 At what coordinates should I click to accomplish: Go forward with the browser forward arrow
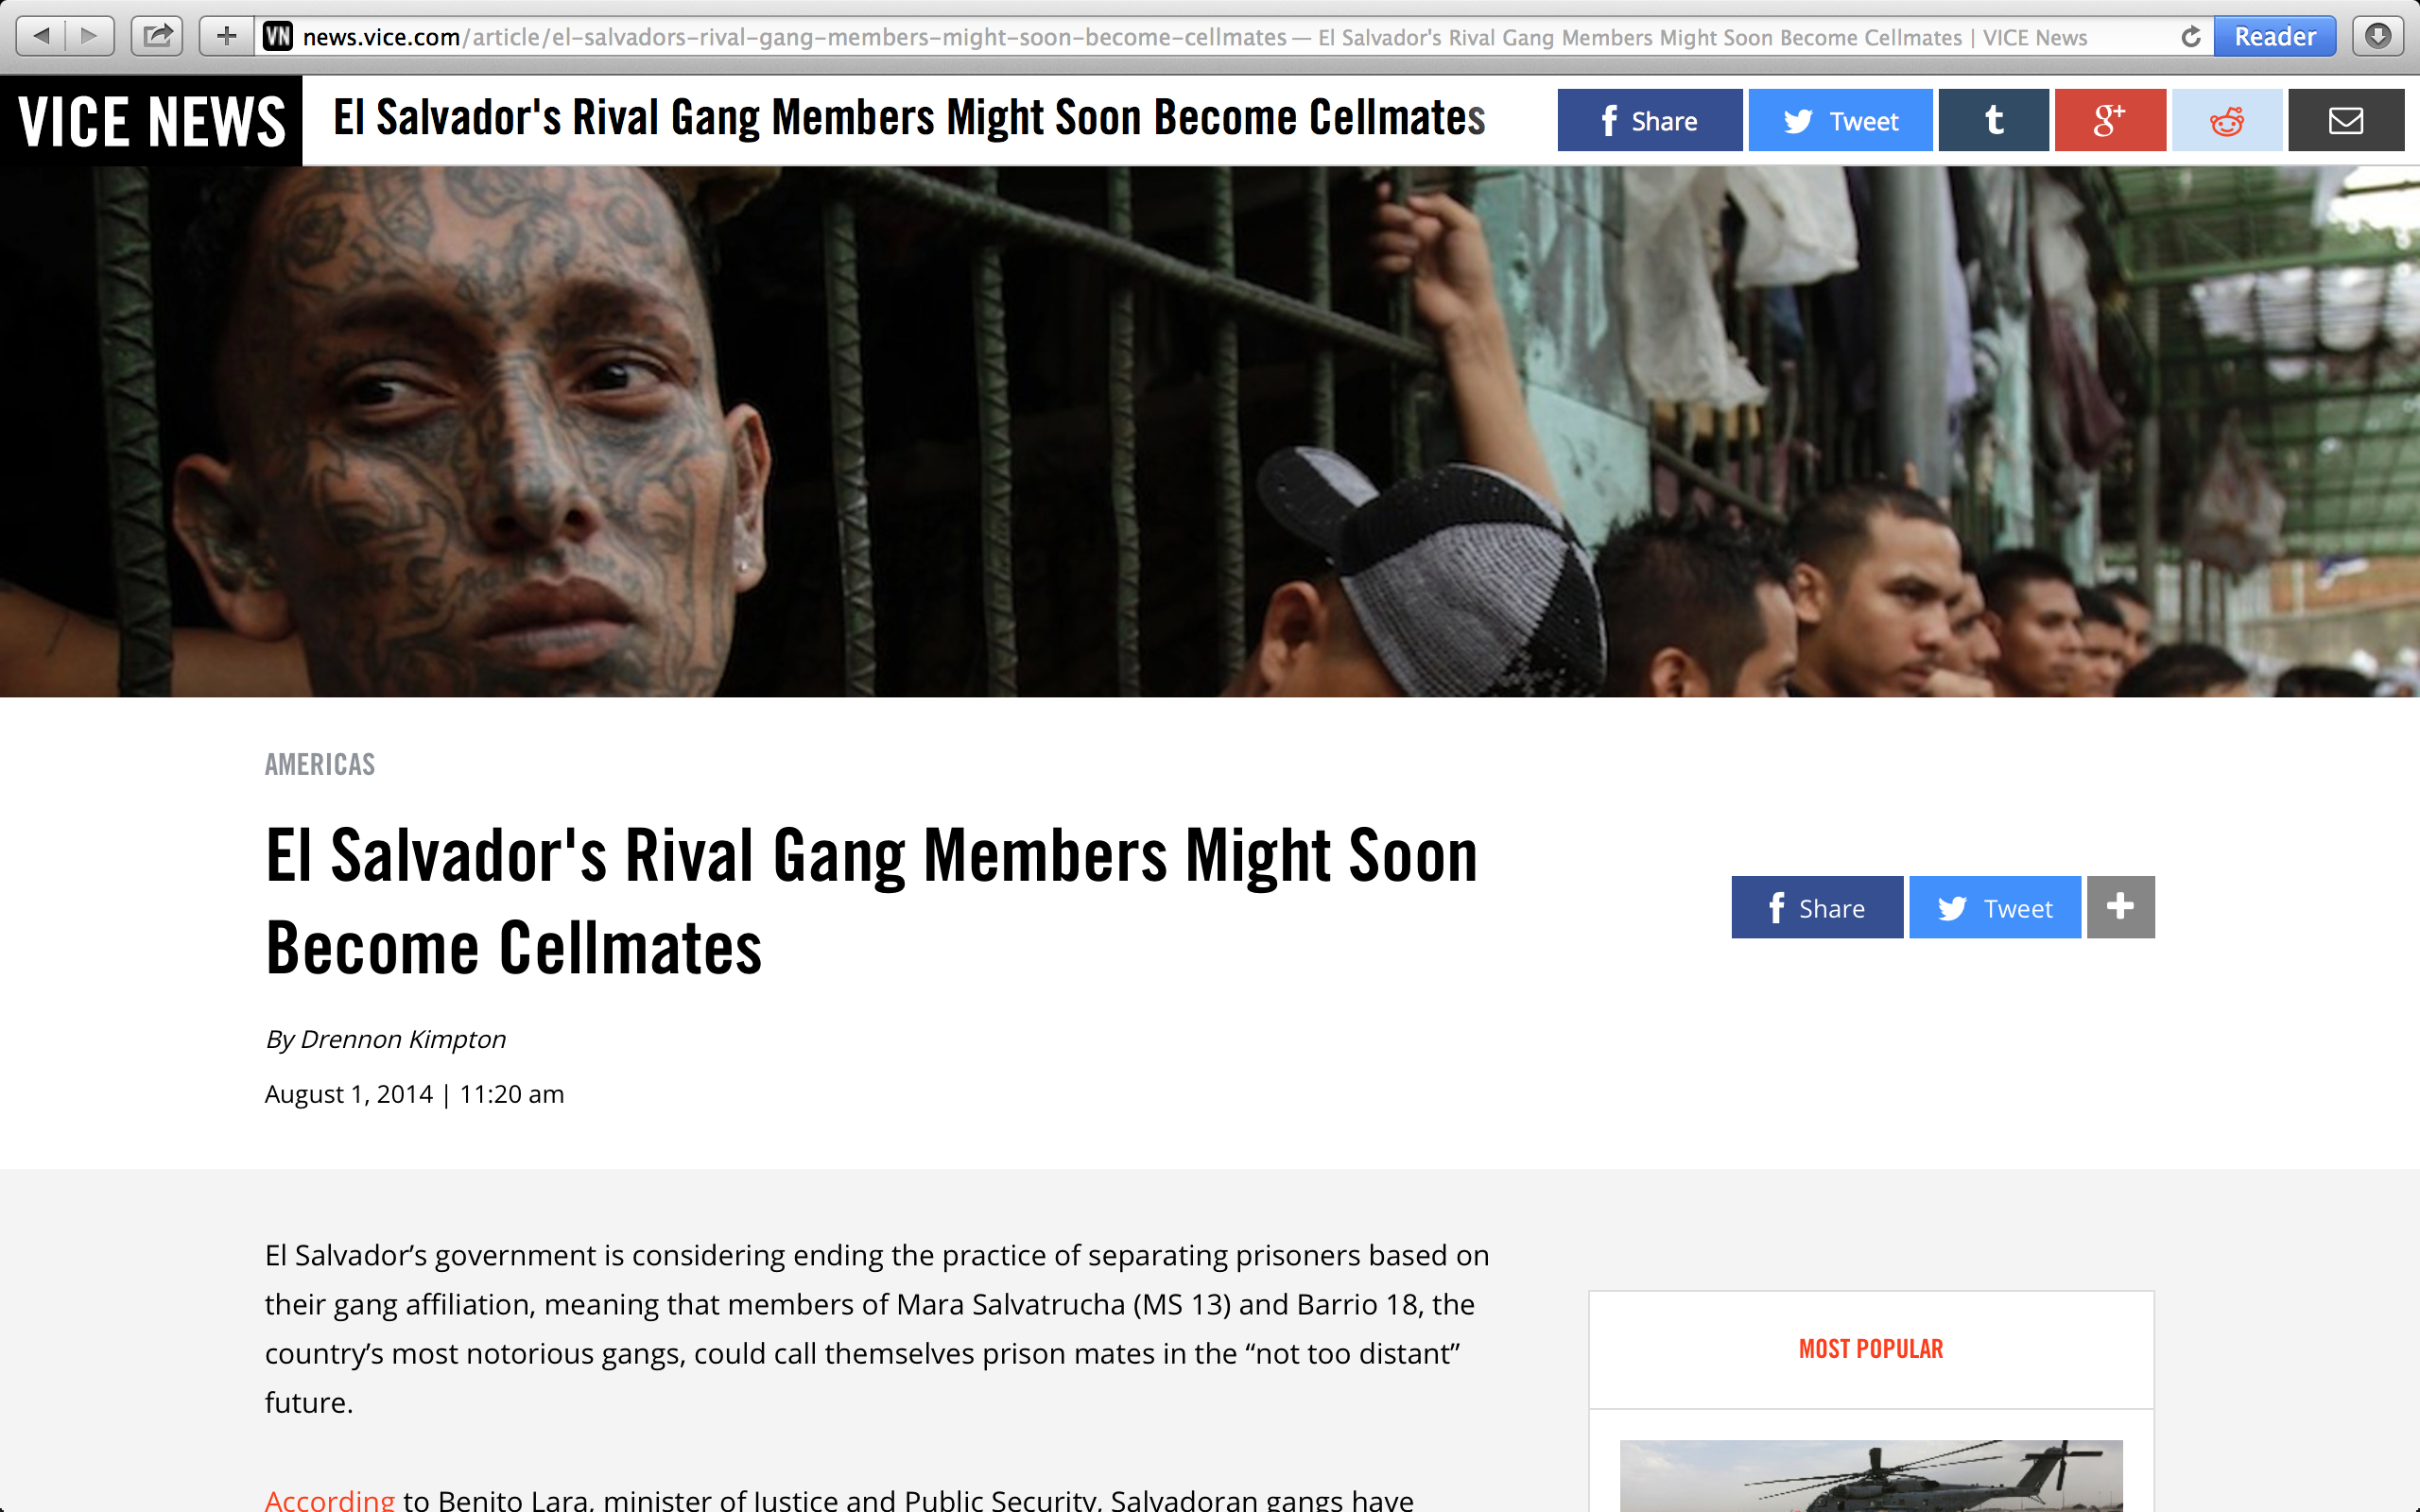click(x=90, y=37)
